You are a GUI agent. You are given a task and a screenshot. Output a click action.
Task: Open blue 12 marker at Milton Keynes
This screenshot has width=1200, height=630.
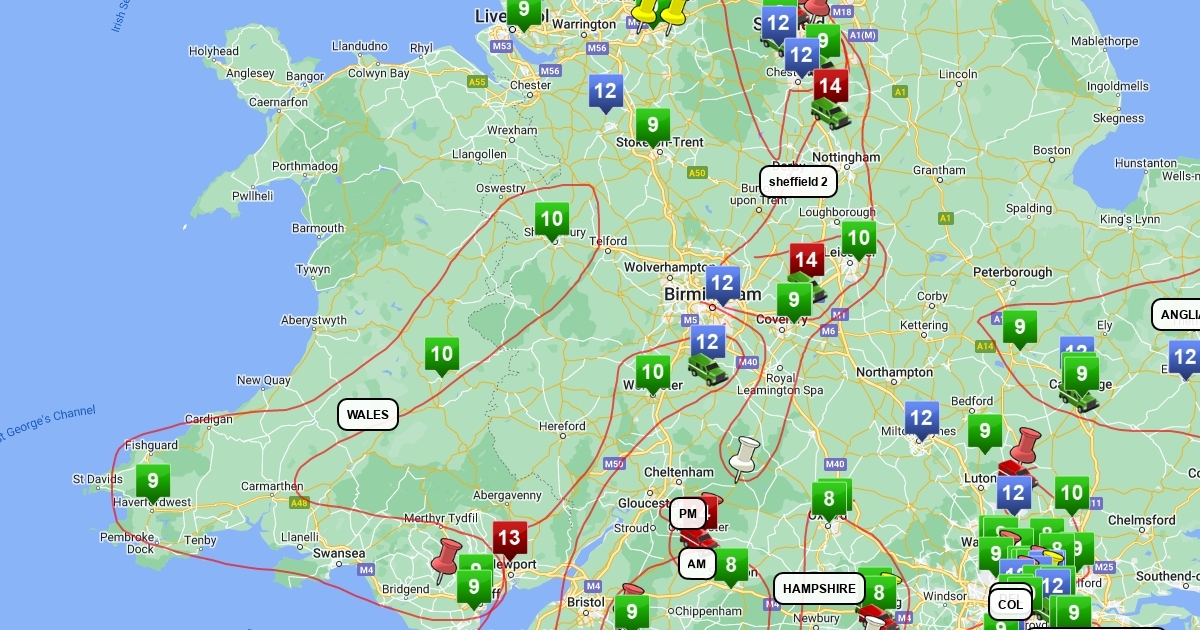(922, 420)
